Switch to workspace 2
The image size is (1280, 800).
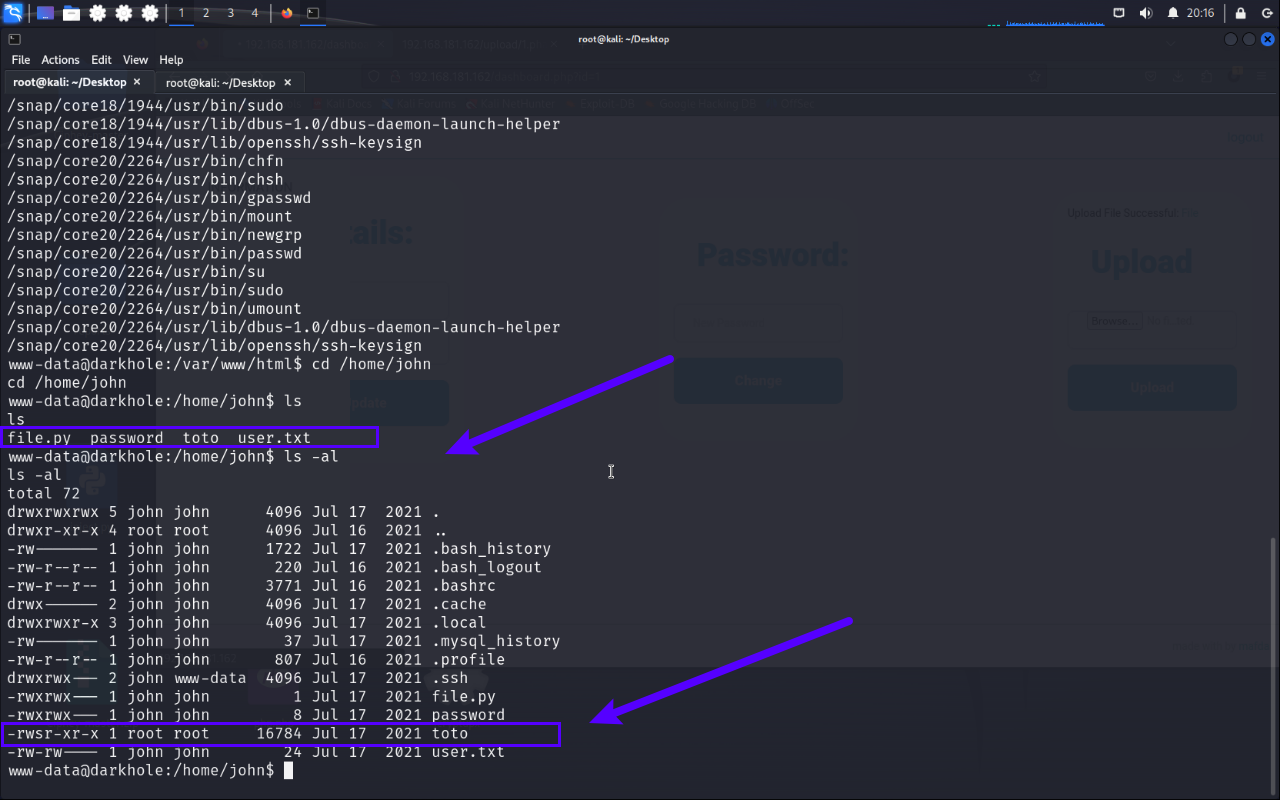click(x=206, y=13)
